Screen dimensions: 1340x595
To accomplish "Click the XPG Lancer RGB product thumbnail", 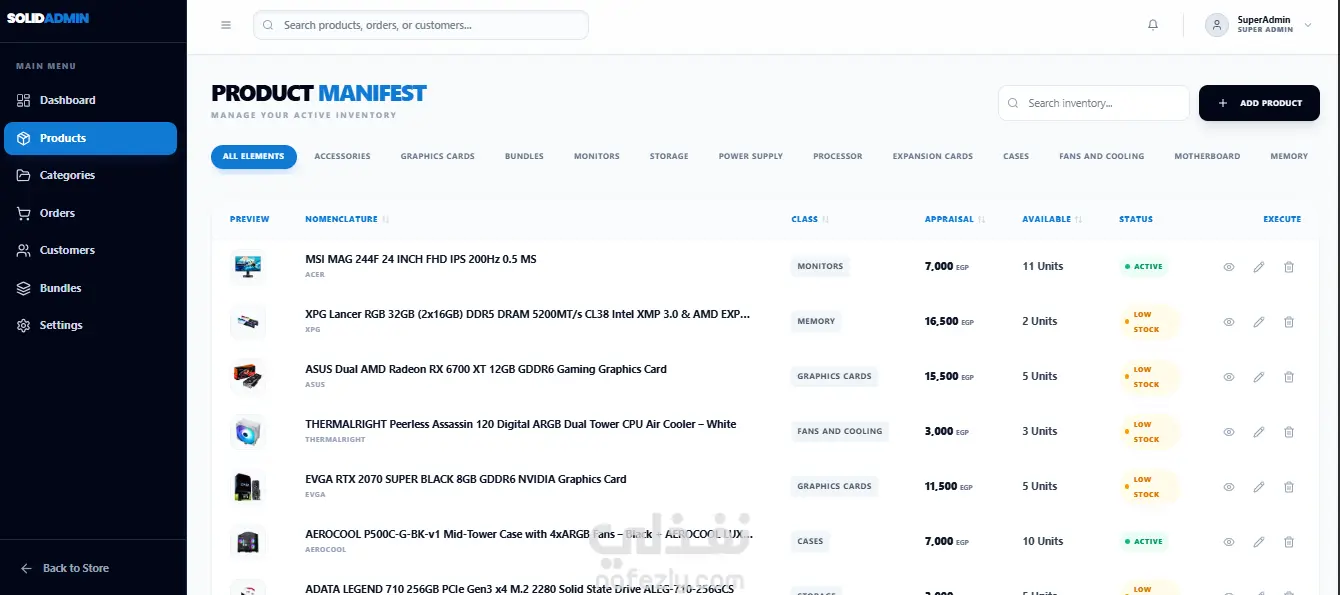I will pos(247,322).
